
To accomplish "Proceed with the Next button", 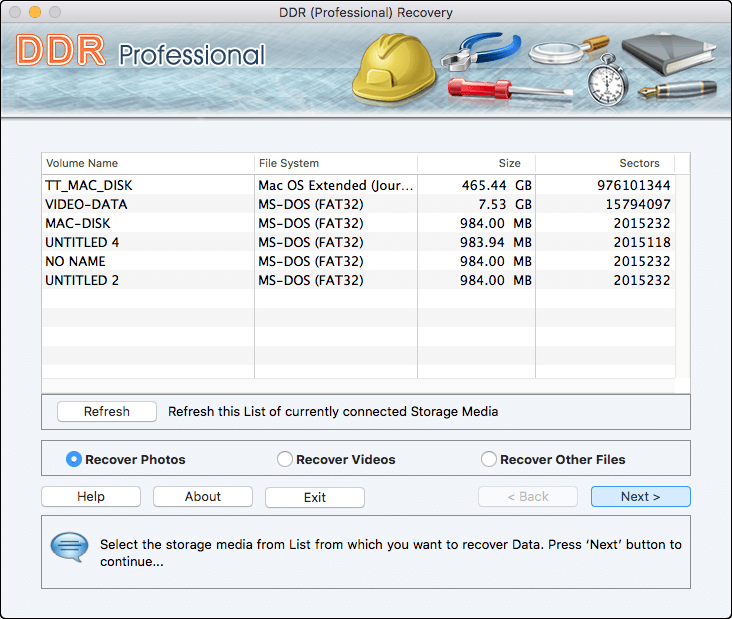I will pyautogui.click(x=640, y=497).
